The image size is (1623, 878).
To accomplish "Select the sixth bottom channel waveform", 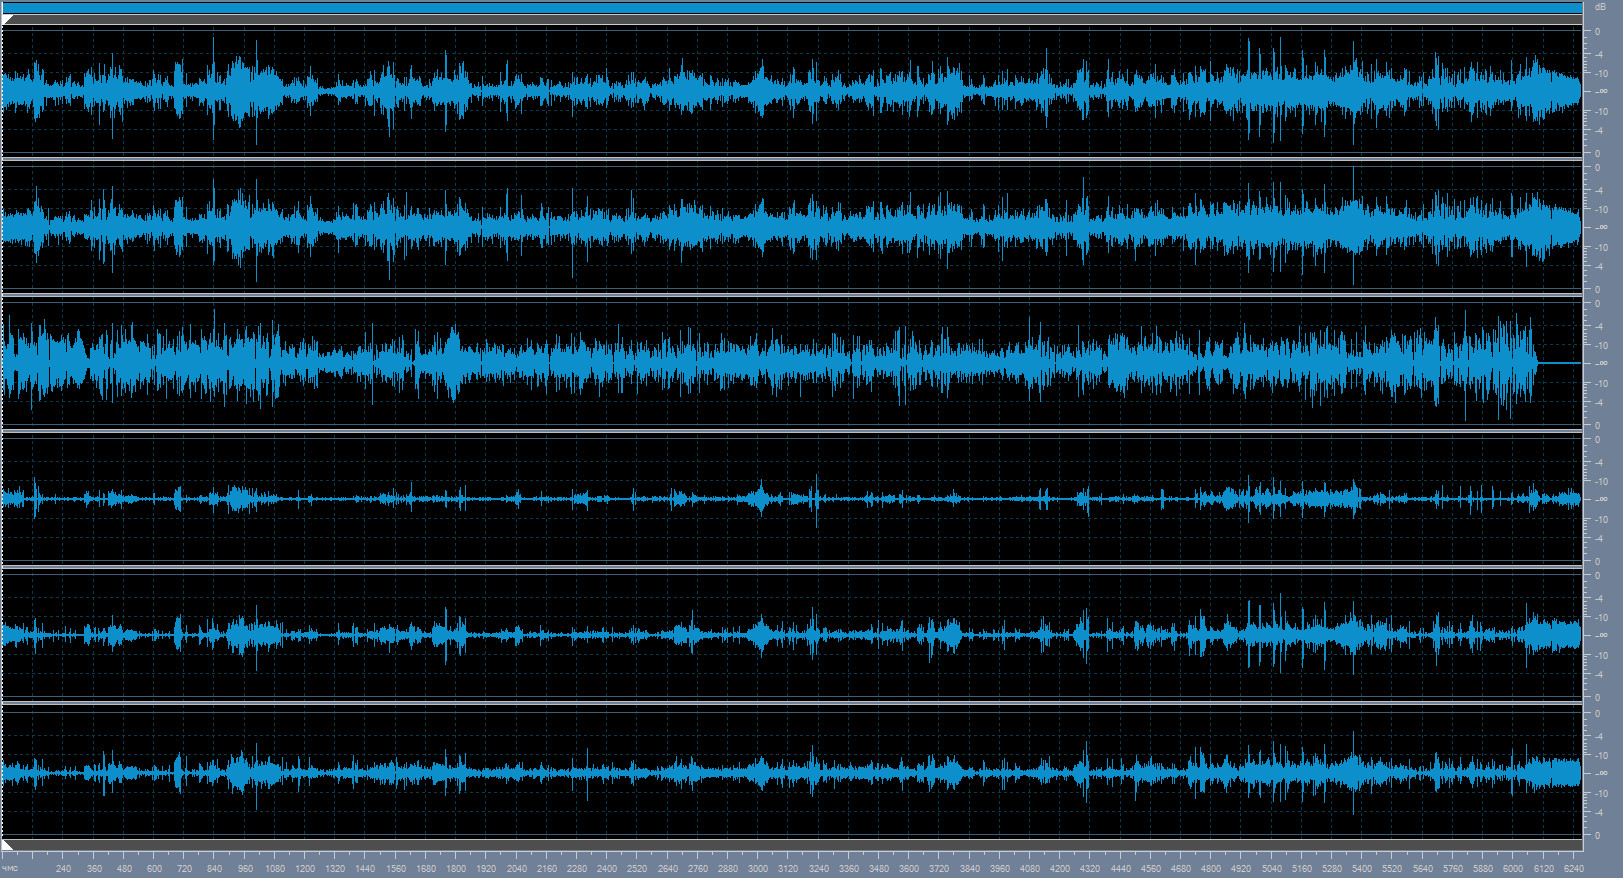I will 792,772.
